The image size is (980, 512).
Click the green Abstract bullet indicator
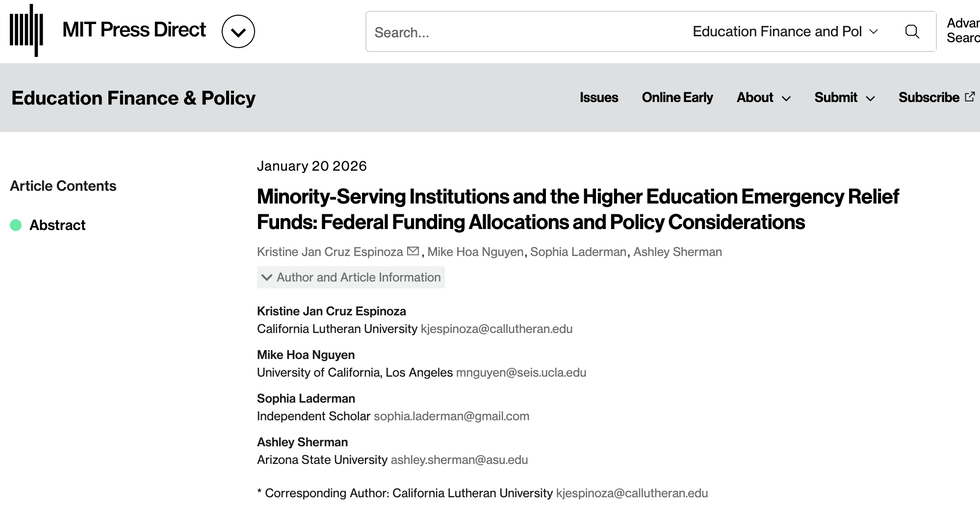pos(16,225)
